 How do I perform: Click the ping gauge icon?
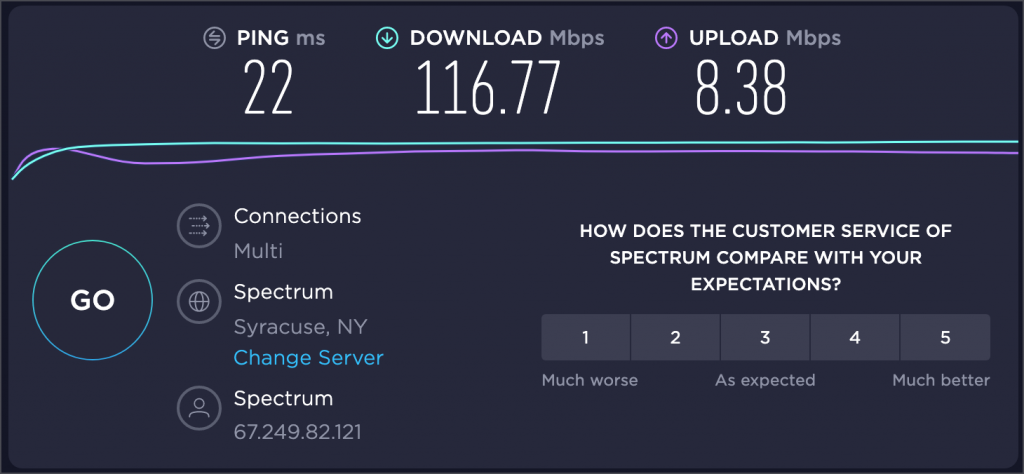click(214, 39)
